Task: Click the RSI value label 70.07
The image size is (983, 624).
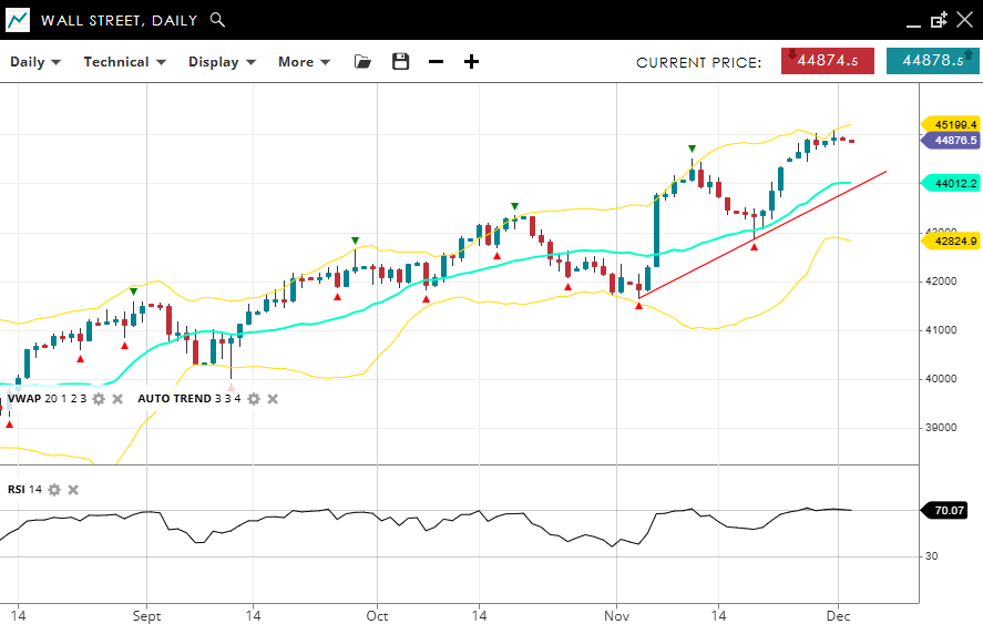Action: pos(949,510)
